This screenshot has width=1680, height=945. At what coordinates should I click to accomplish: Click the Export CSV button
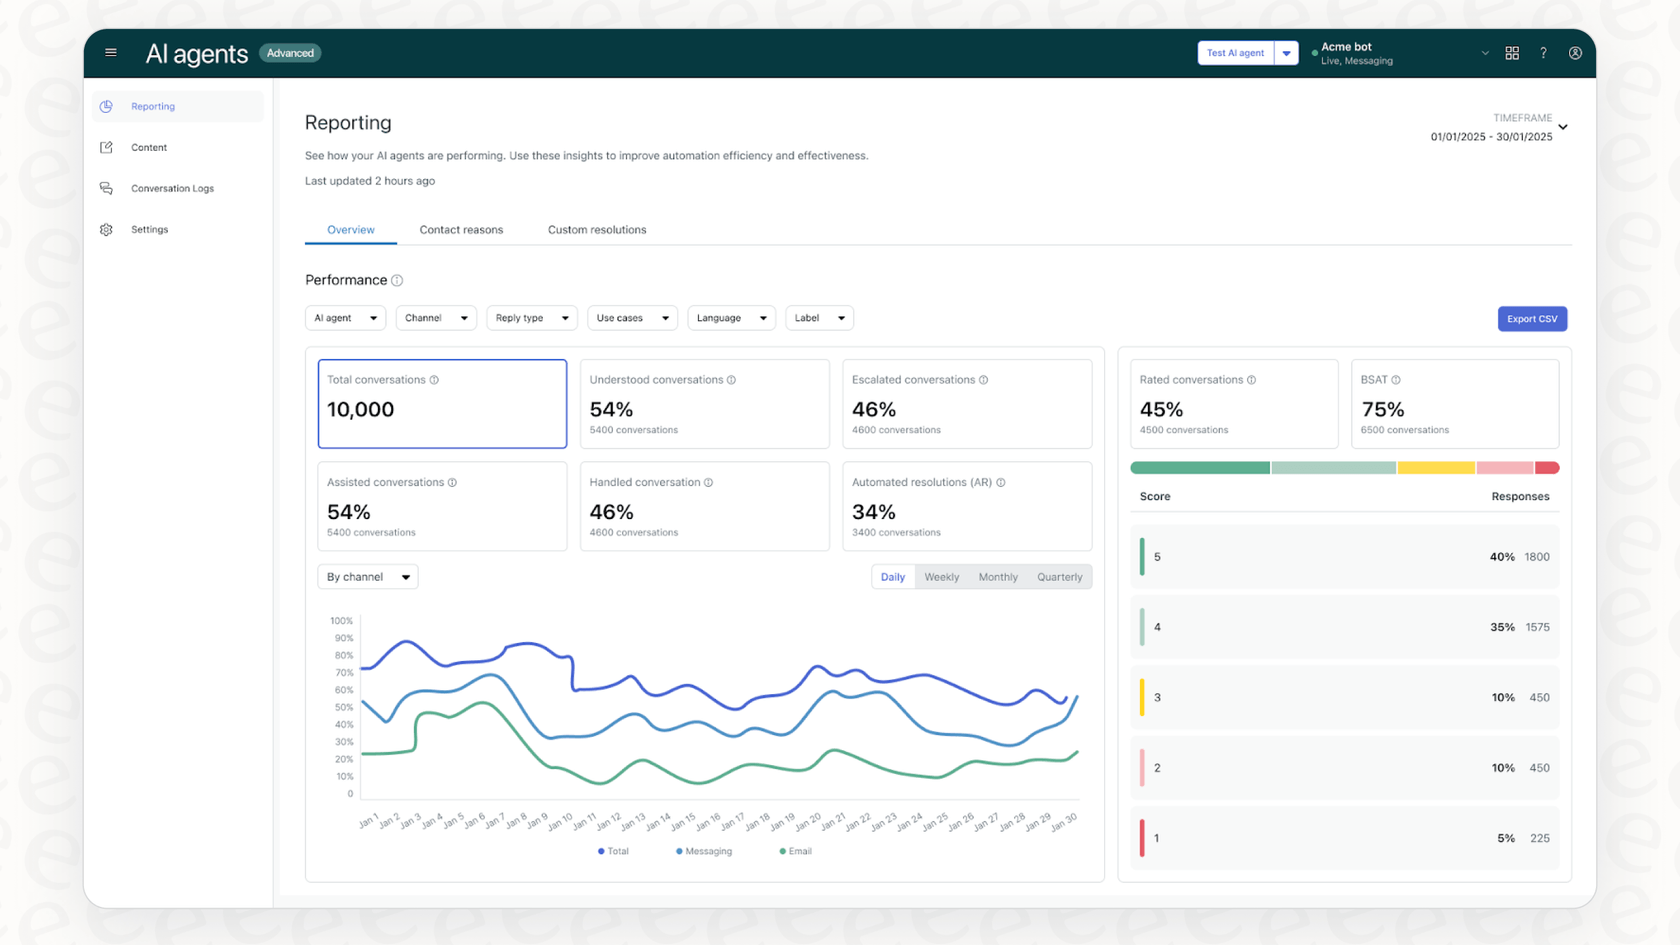(x=1532, y=318)
